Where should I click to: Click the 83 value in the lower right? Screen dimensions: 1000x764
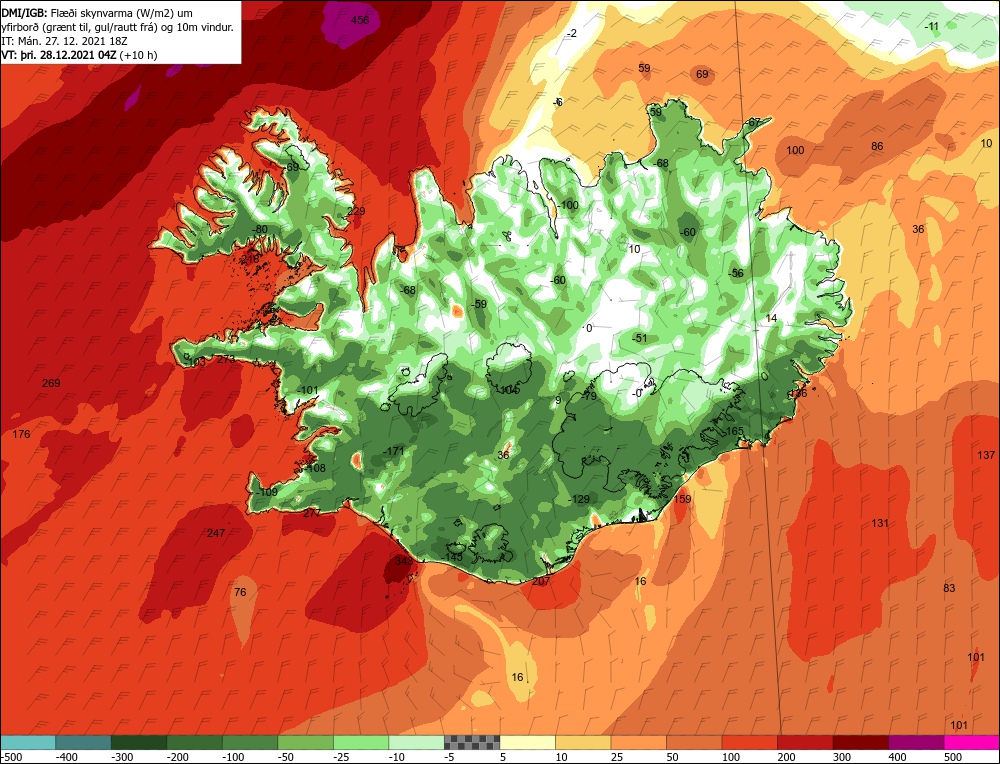point(950,588)
